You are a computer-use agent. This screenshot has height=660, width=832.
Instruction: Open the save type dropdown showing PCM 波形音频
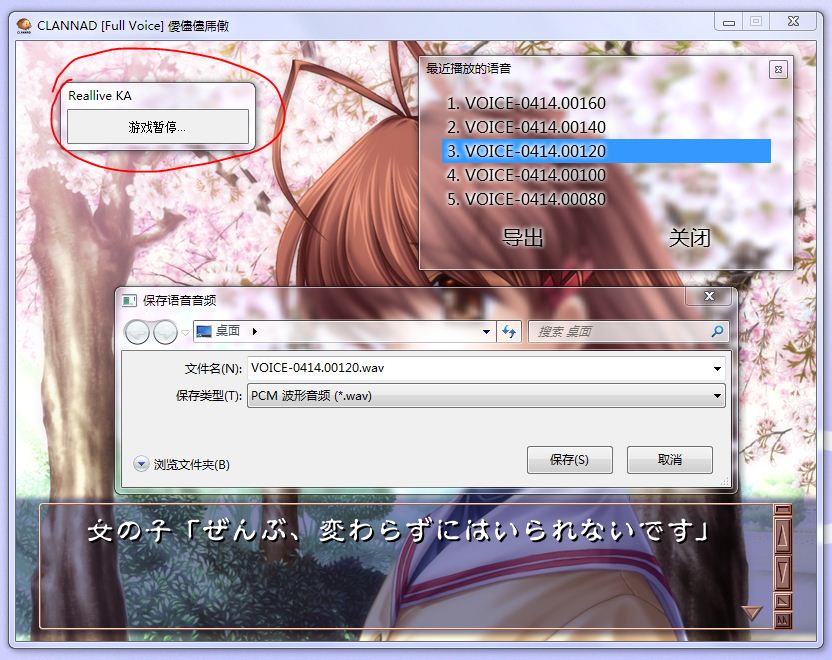pyautogui.click(x=717, y=396)
